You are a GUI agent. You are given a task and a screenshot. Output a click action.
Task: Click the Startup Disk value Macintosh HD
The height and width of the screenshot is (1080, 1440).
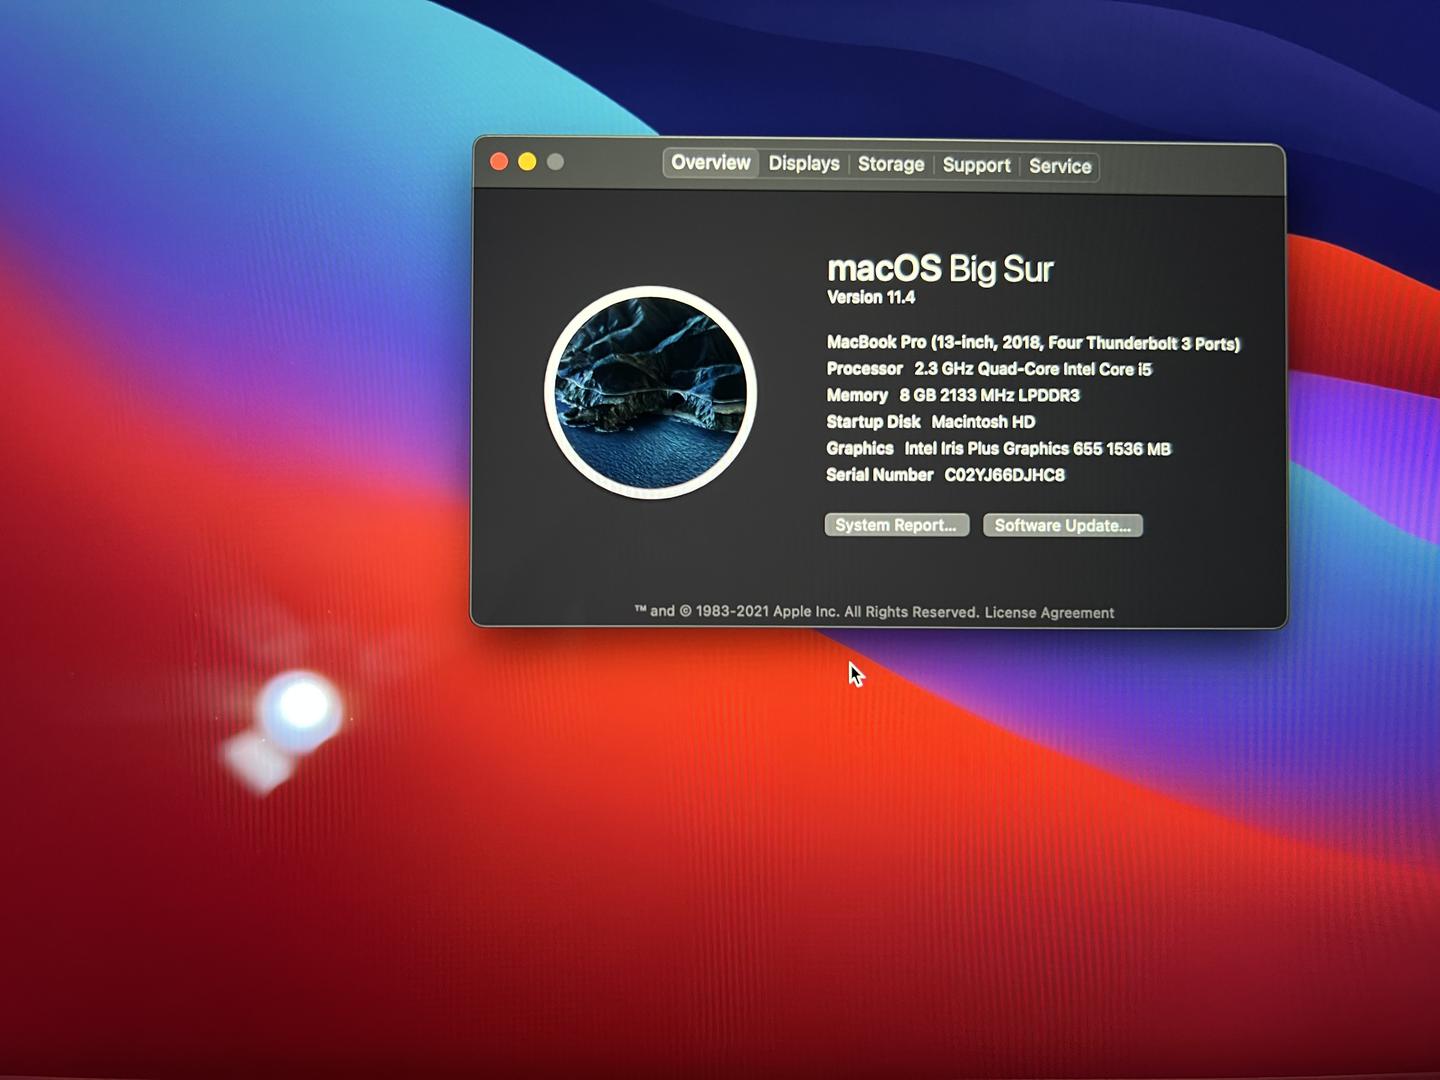coord(983,422)
